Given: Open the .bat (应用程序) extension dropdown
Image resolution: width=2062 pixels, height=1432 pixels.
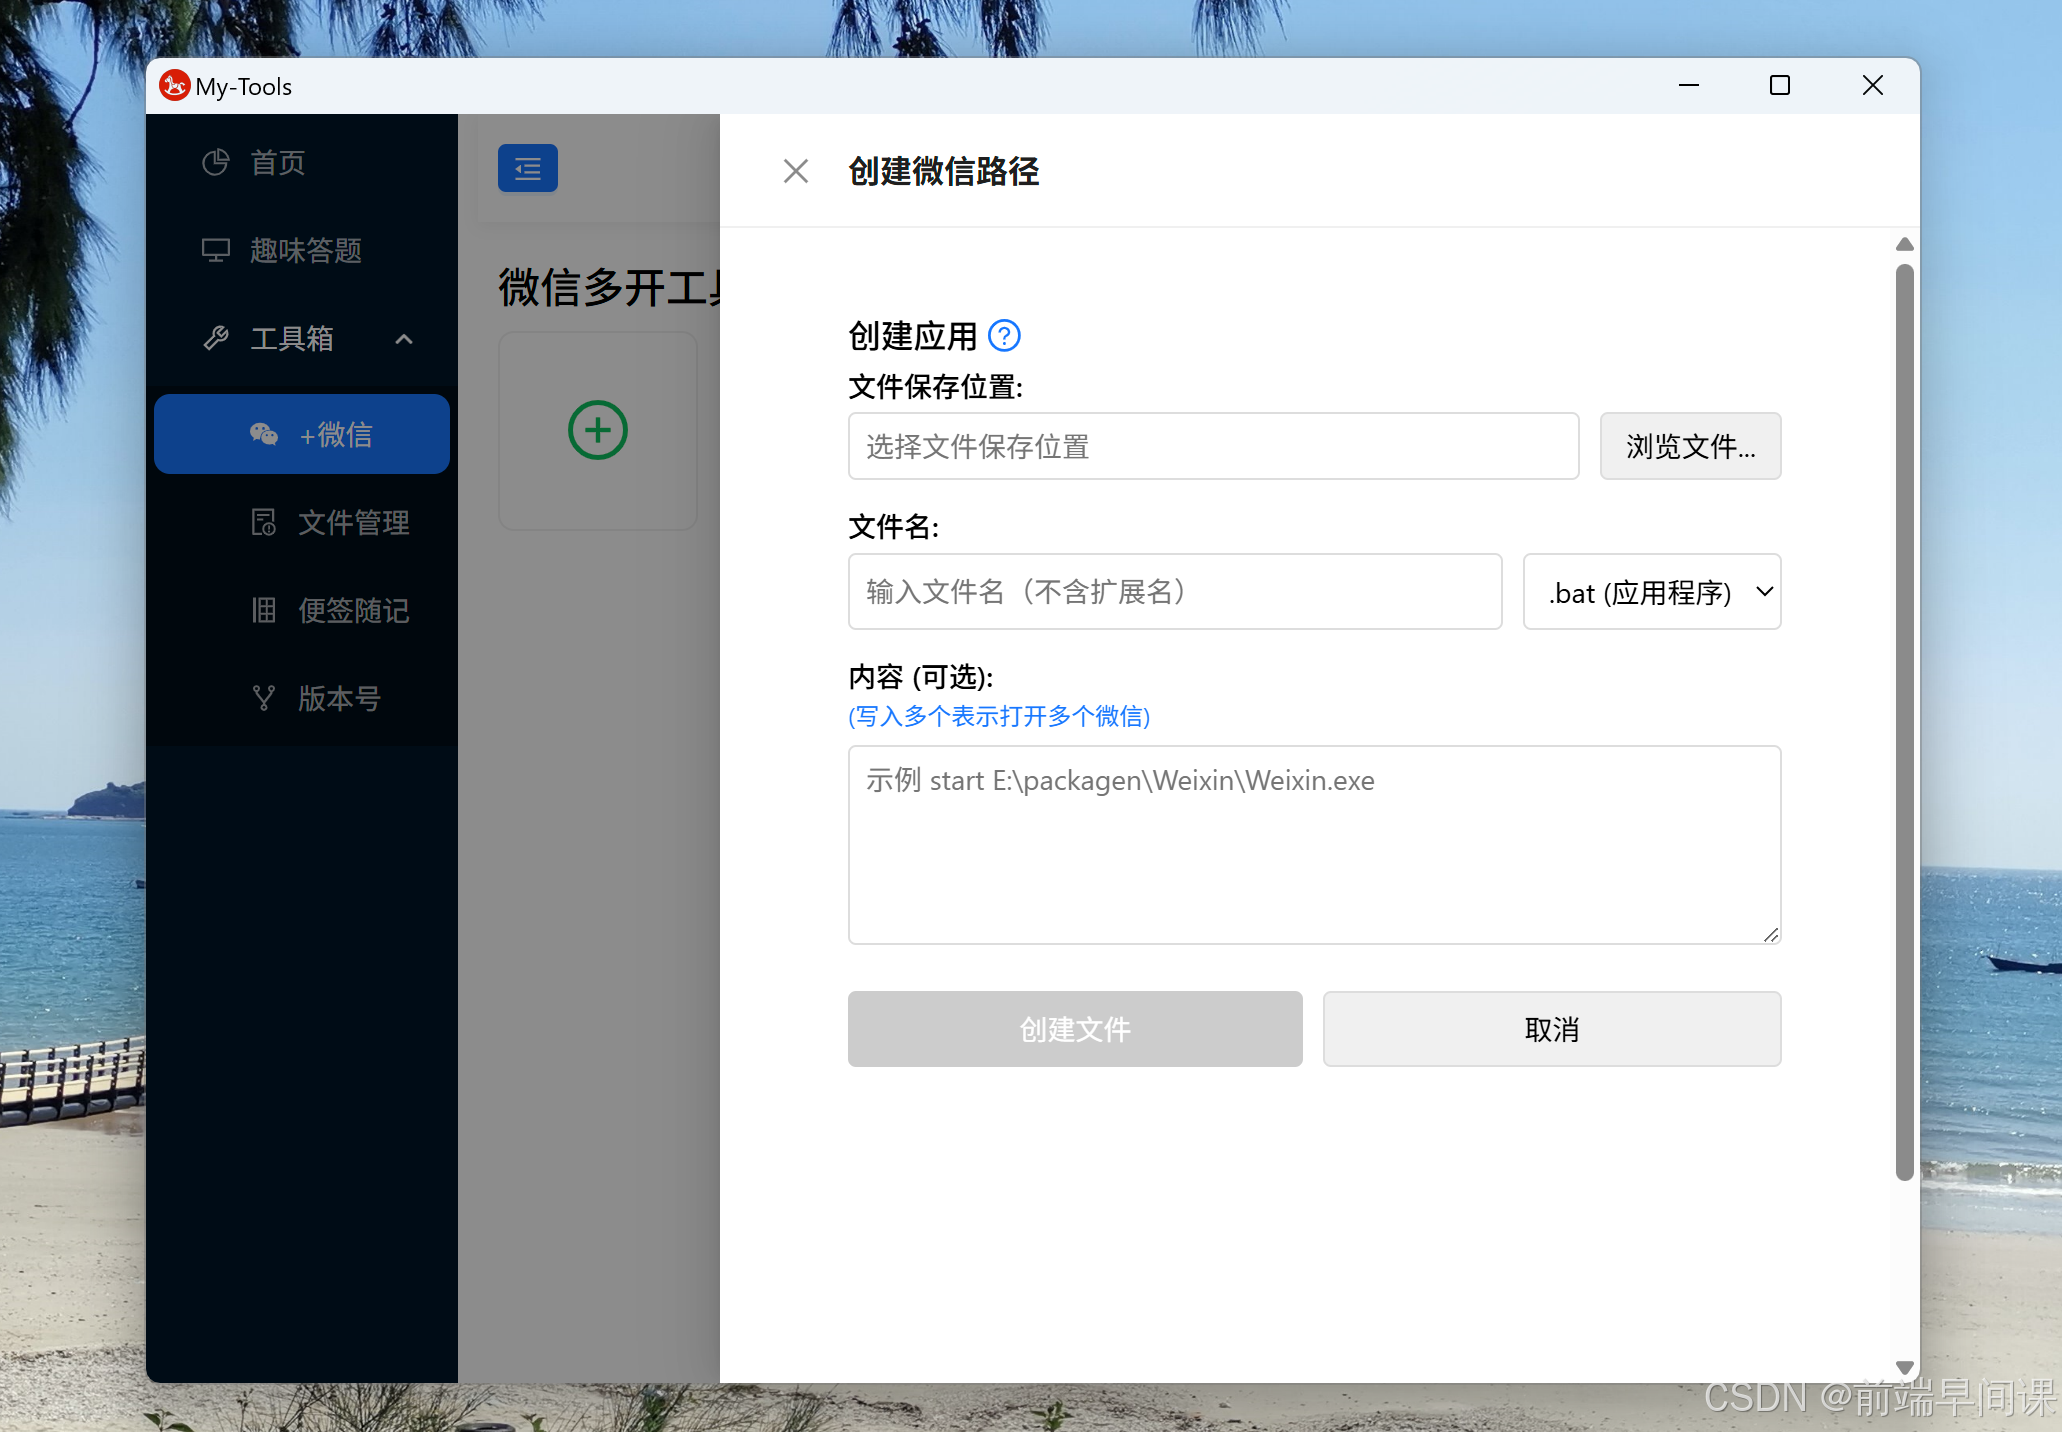Looking at the screenshot, I should click(1652, 591).
